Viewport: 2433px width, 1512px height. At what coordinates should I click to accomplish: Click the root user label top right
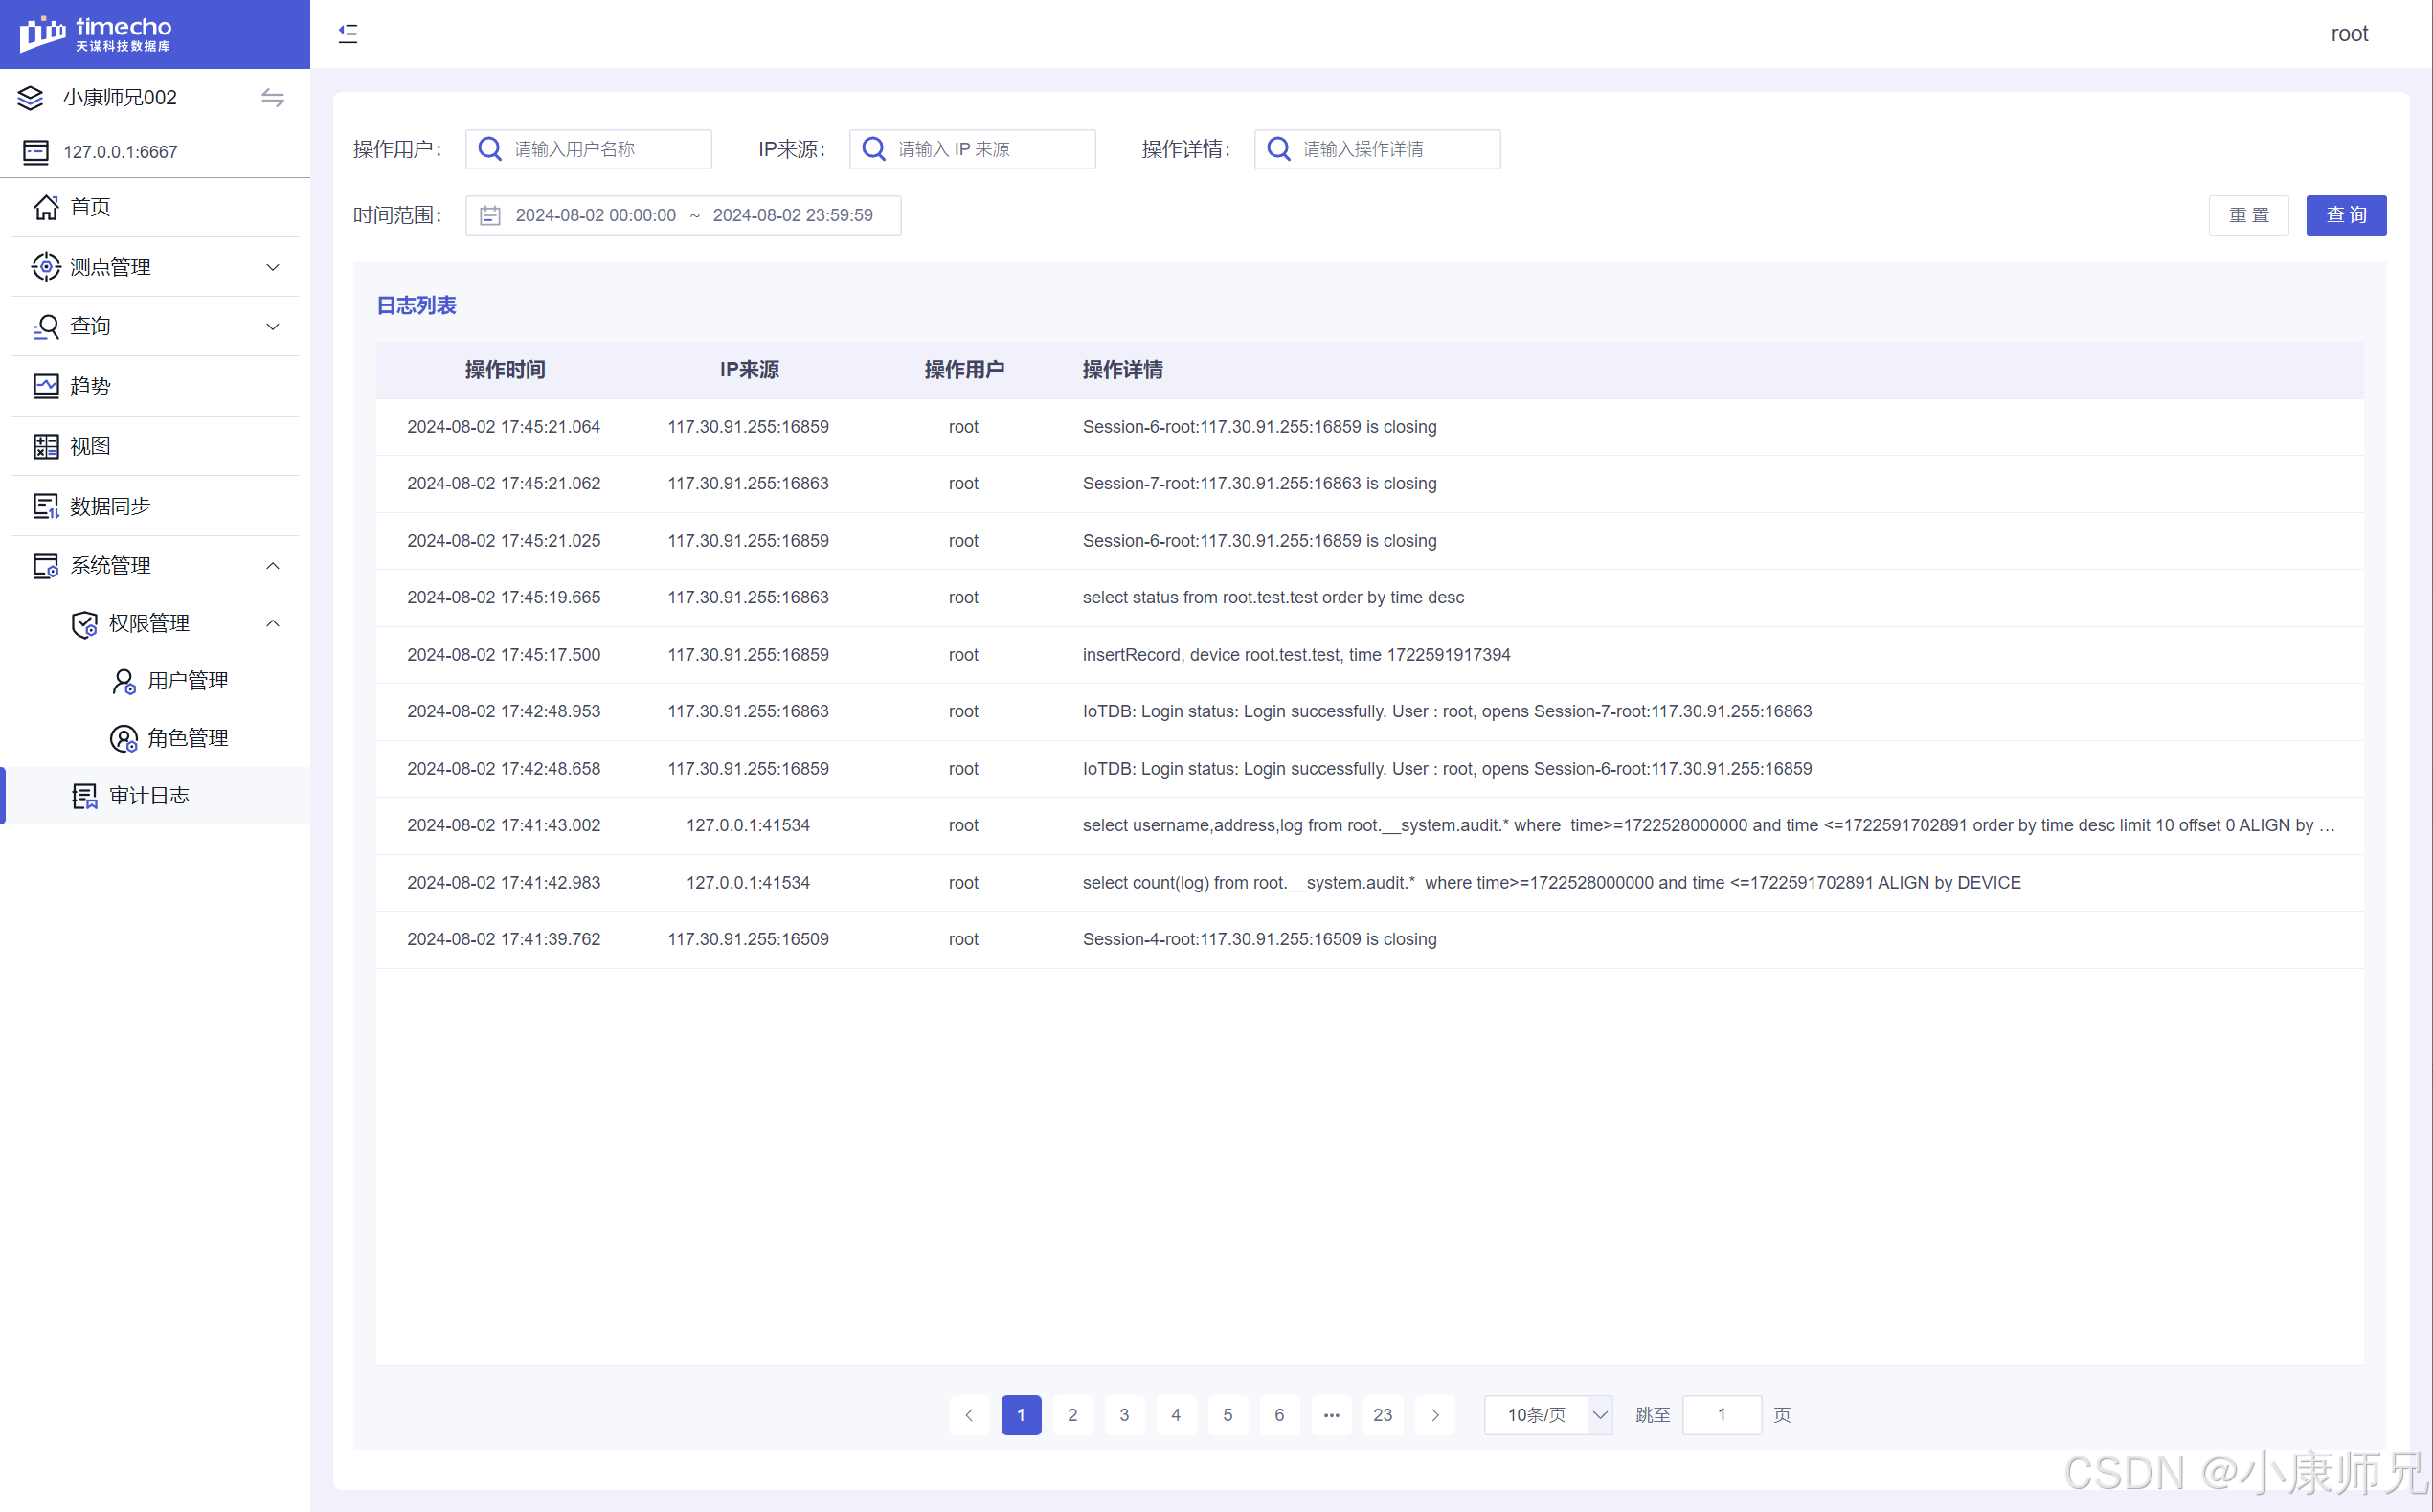click(x=2349, y=34)
